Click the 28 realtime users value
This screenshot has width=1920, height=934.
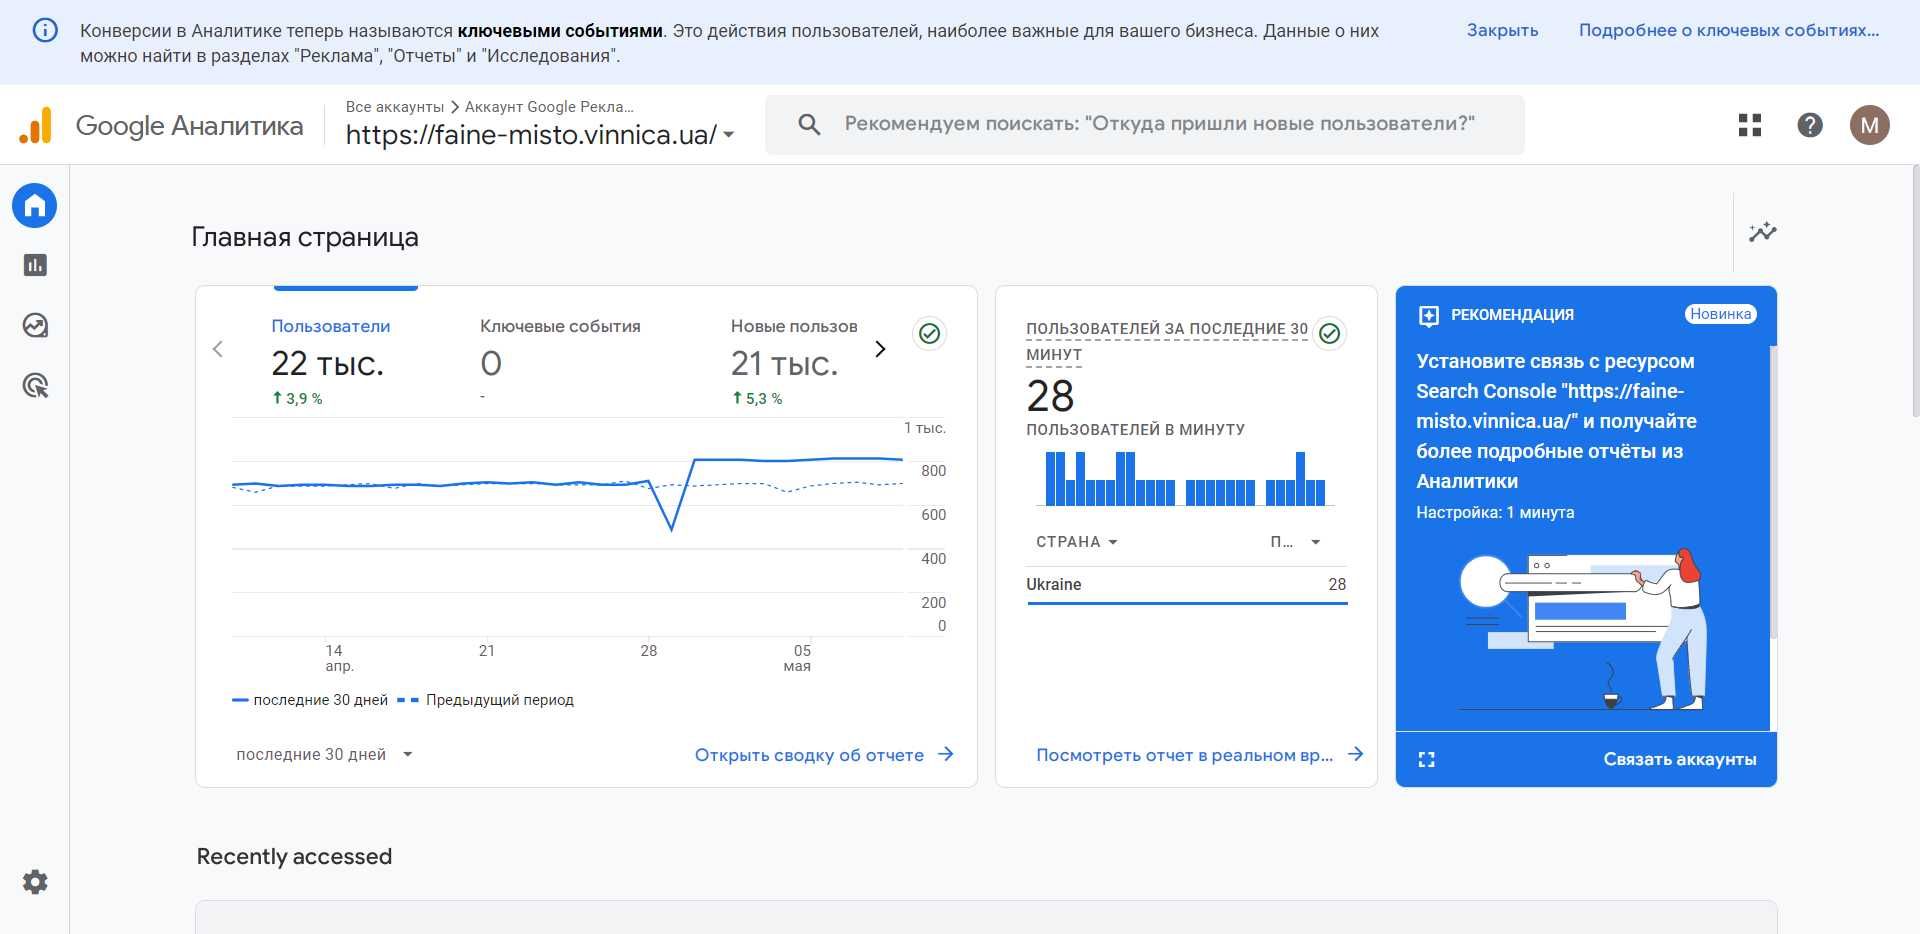pos(1050,396)
